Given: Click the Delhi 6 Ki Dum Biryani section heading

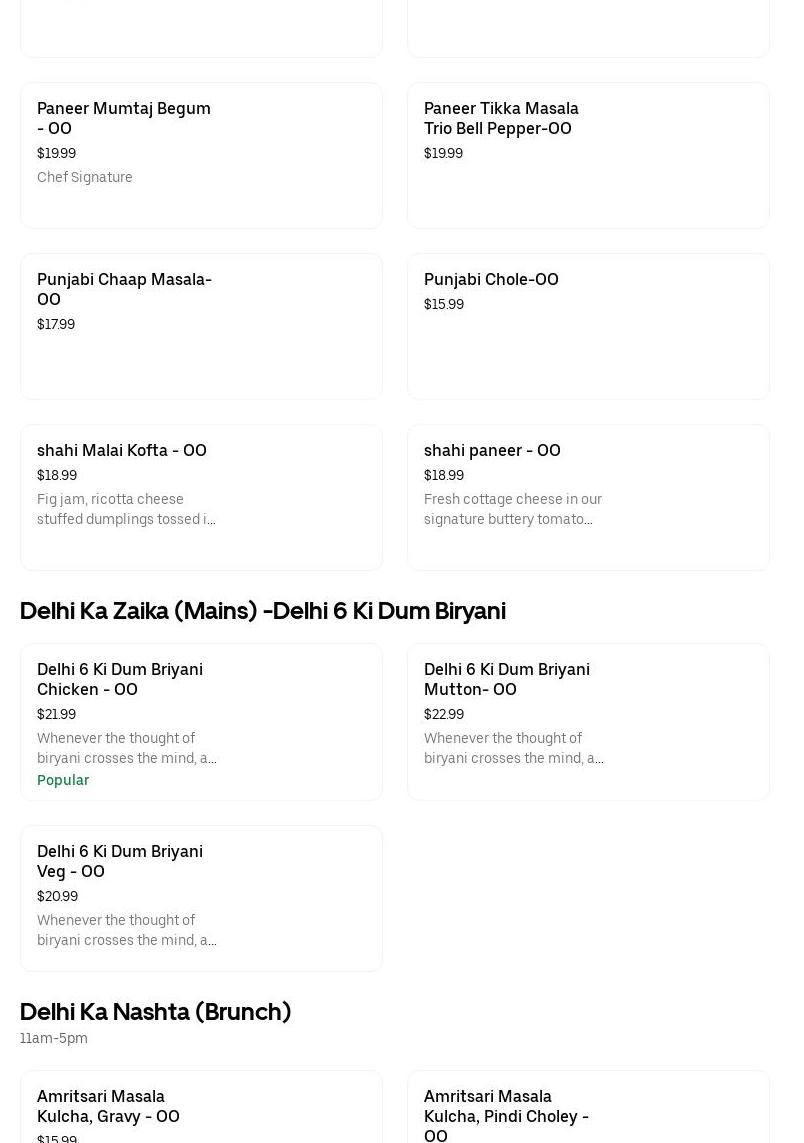Looking at the screenshot, I should [263, 611].
